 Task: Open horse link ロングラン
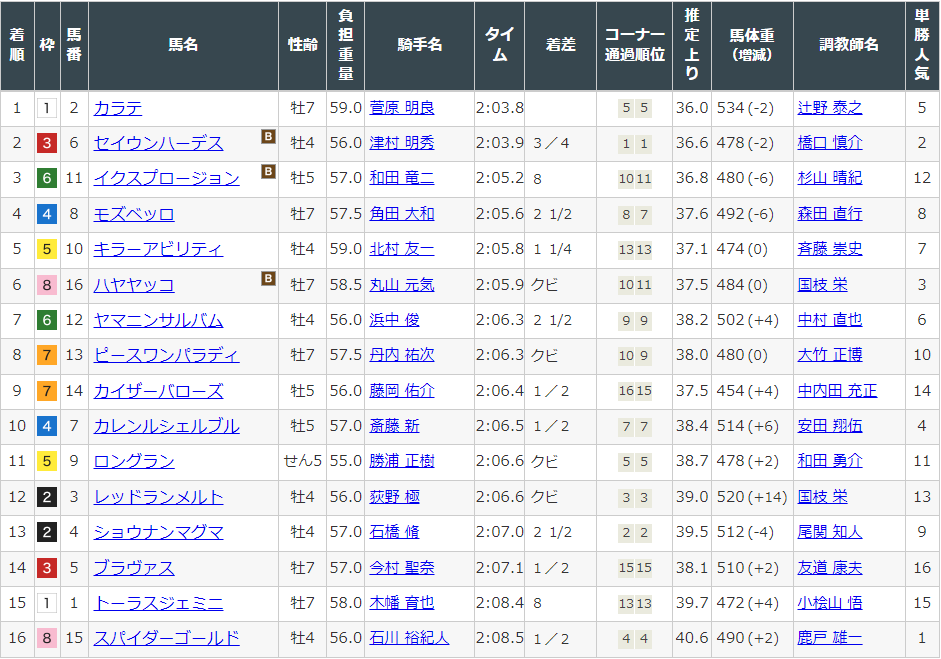click(134, 461)
